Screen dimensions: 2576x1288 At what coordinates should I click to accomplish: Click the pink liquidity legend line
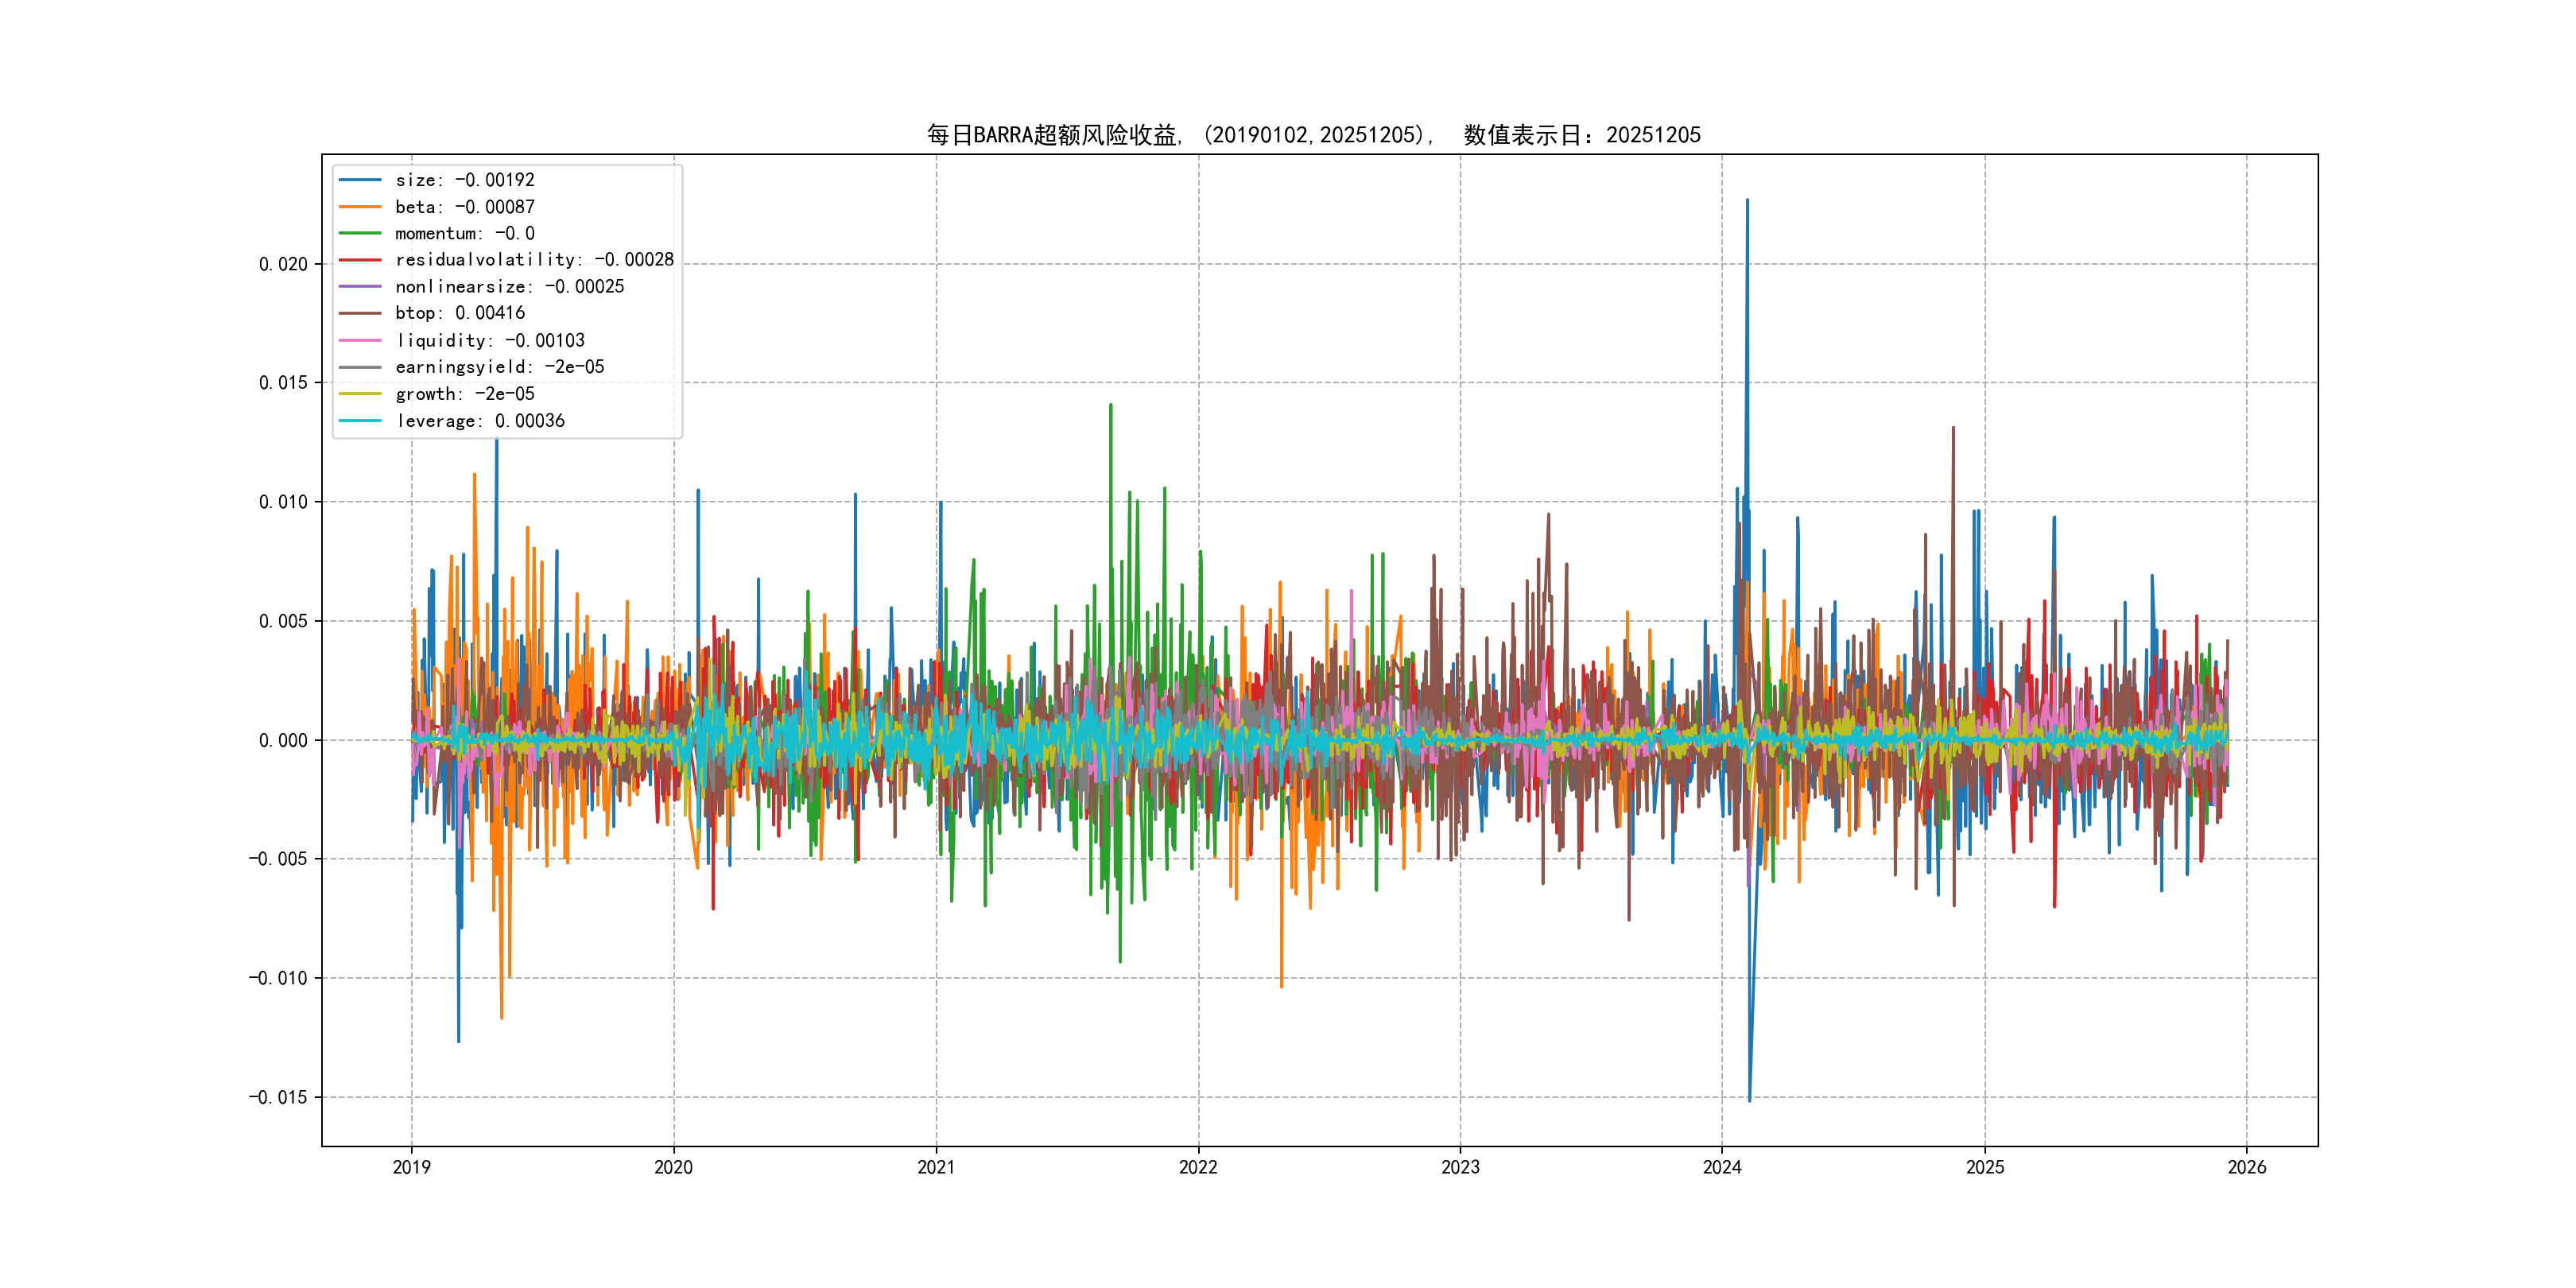pos(360,340)
